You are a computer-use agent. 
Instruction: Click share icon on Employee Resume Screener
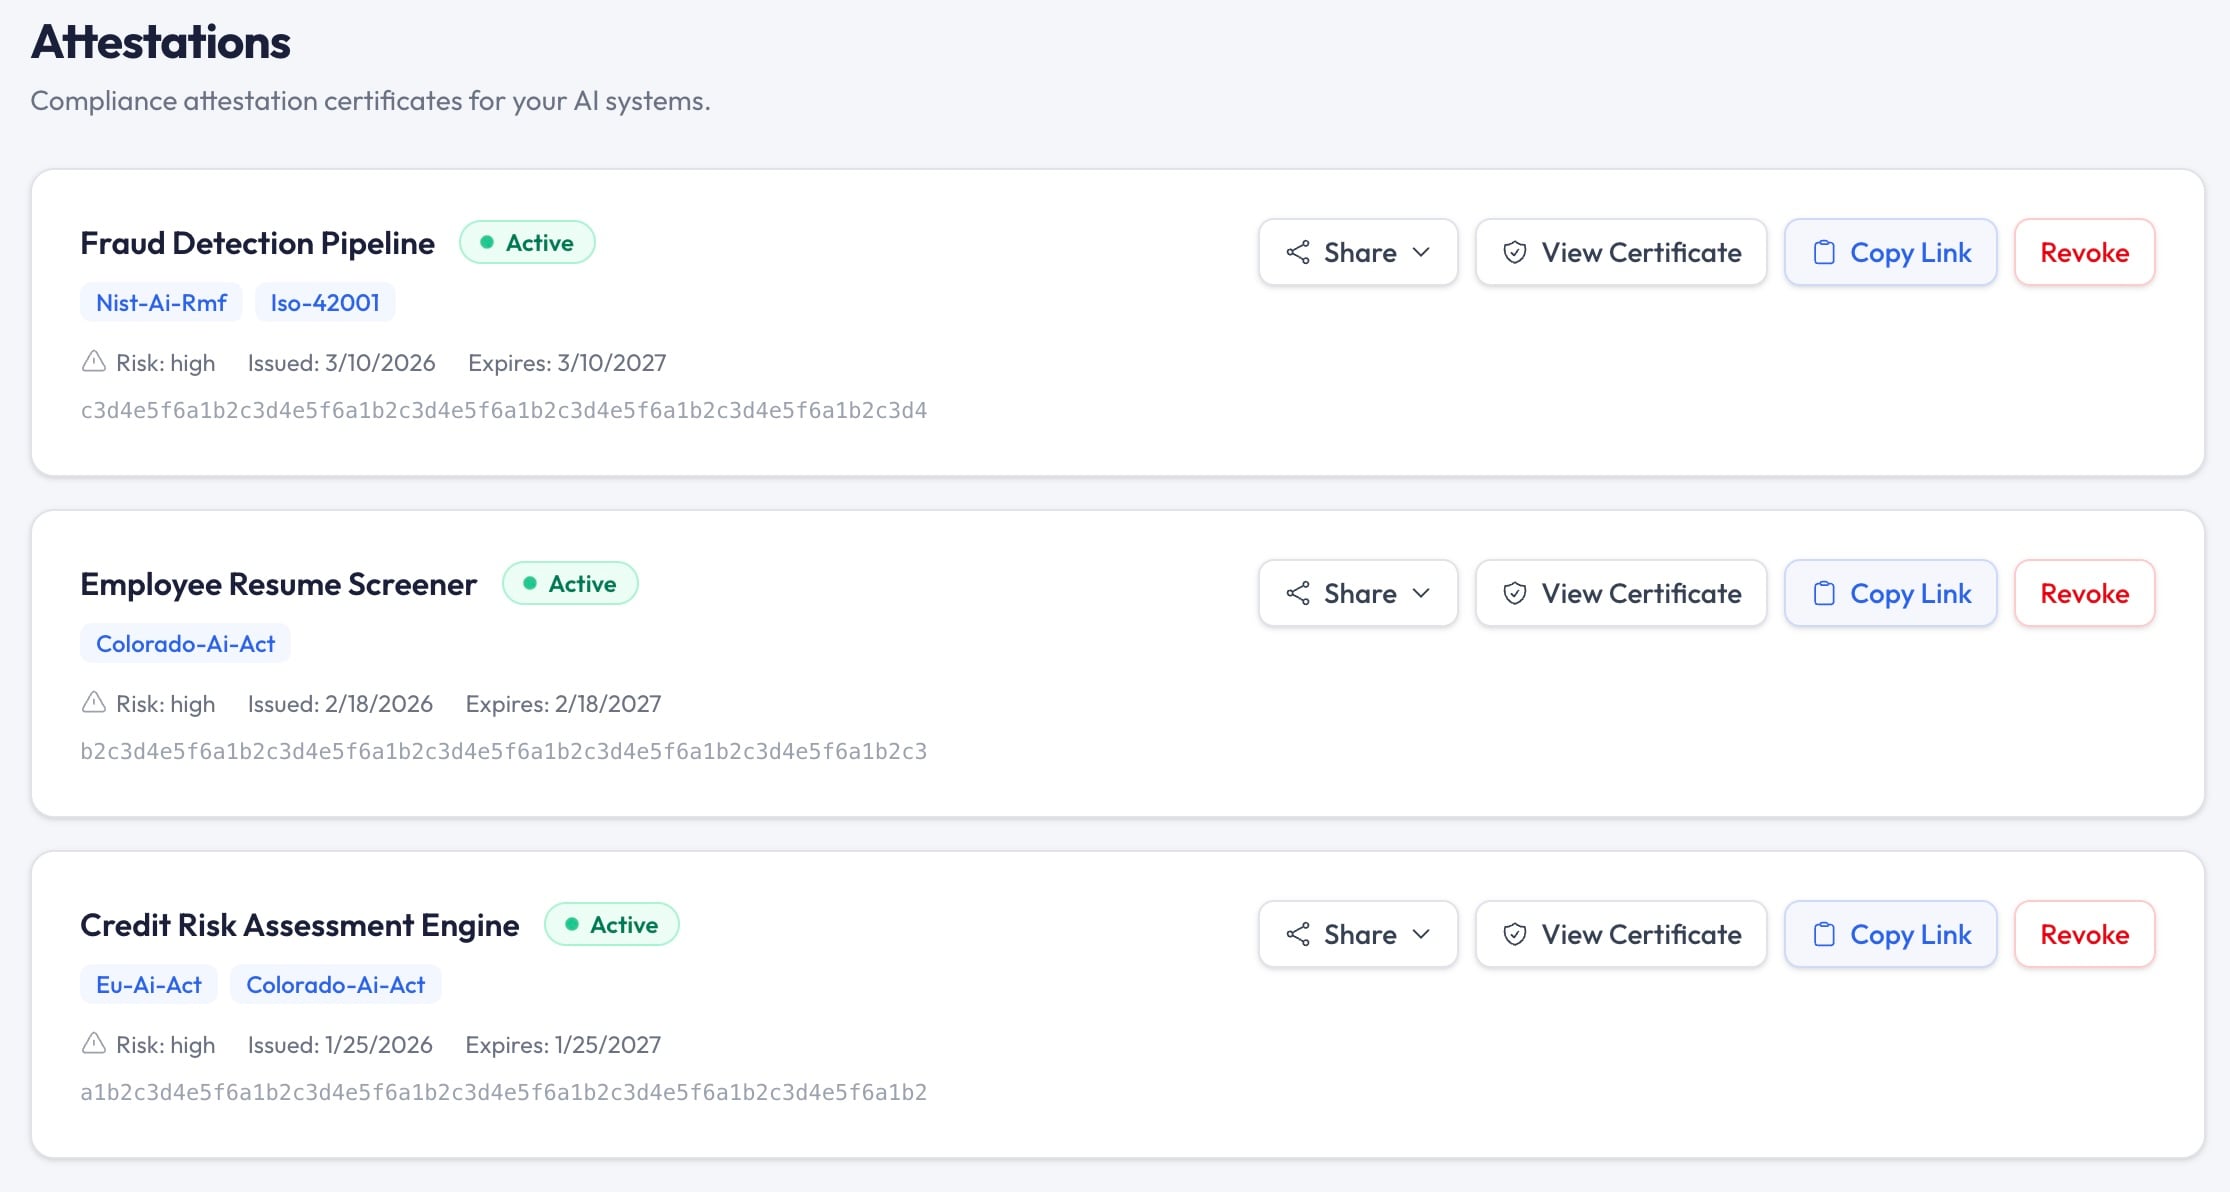pyautogui.click(x=1298, y=593)
